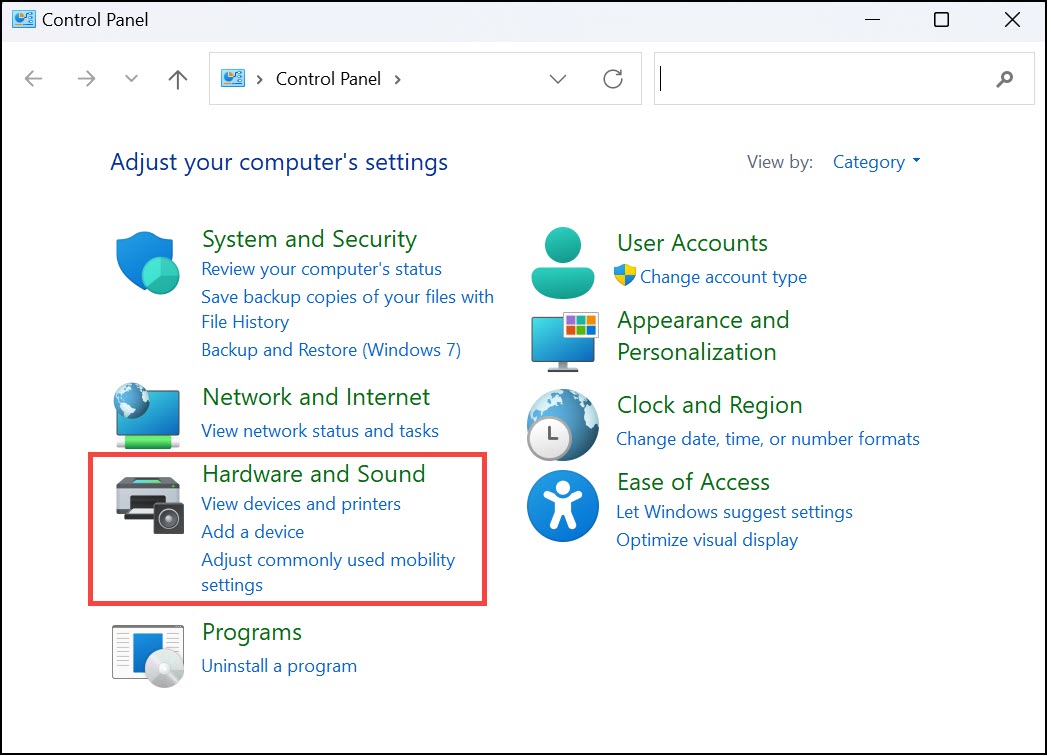Select Control Panel in the breadcrumb bar
Image resolution: width=1047 pixels, height=755 pixels.
(328, 78)
